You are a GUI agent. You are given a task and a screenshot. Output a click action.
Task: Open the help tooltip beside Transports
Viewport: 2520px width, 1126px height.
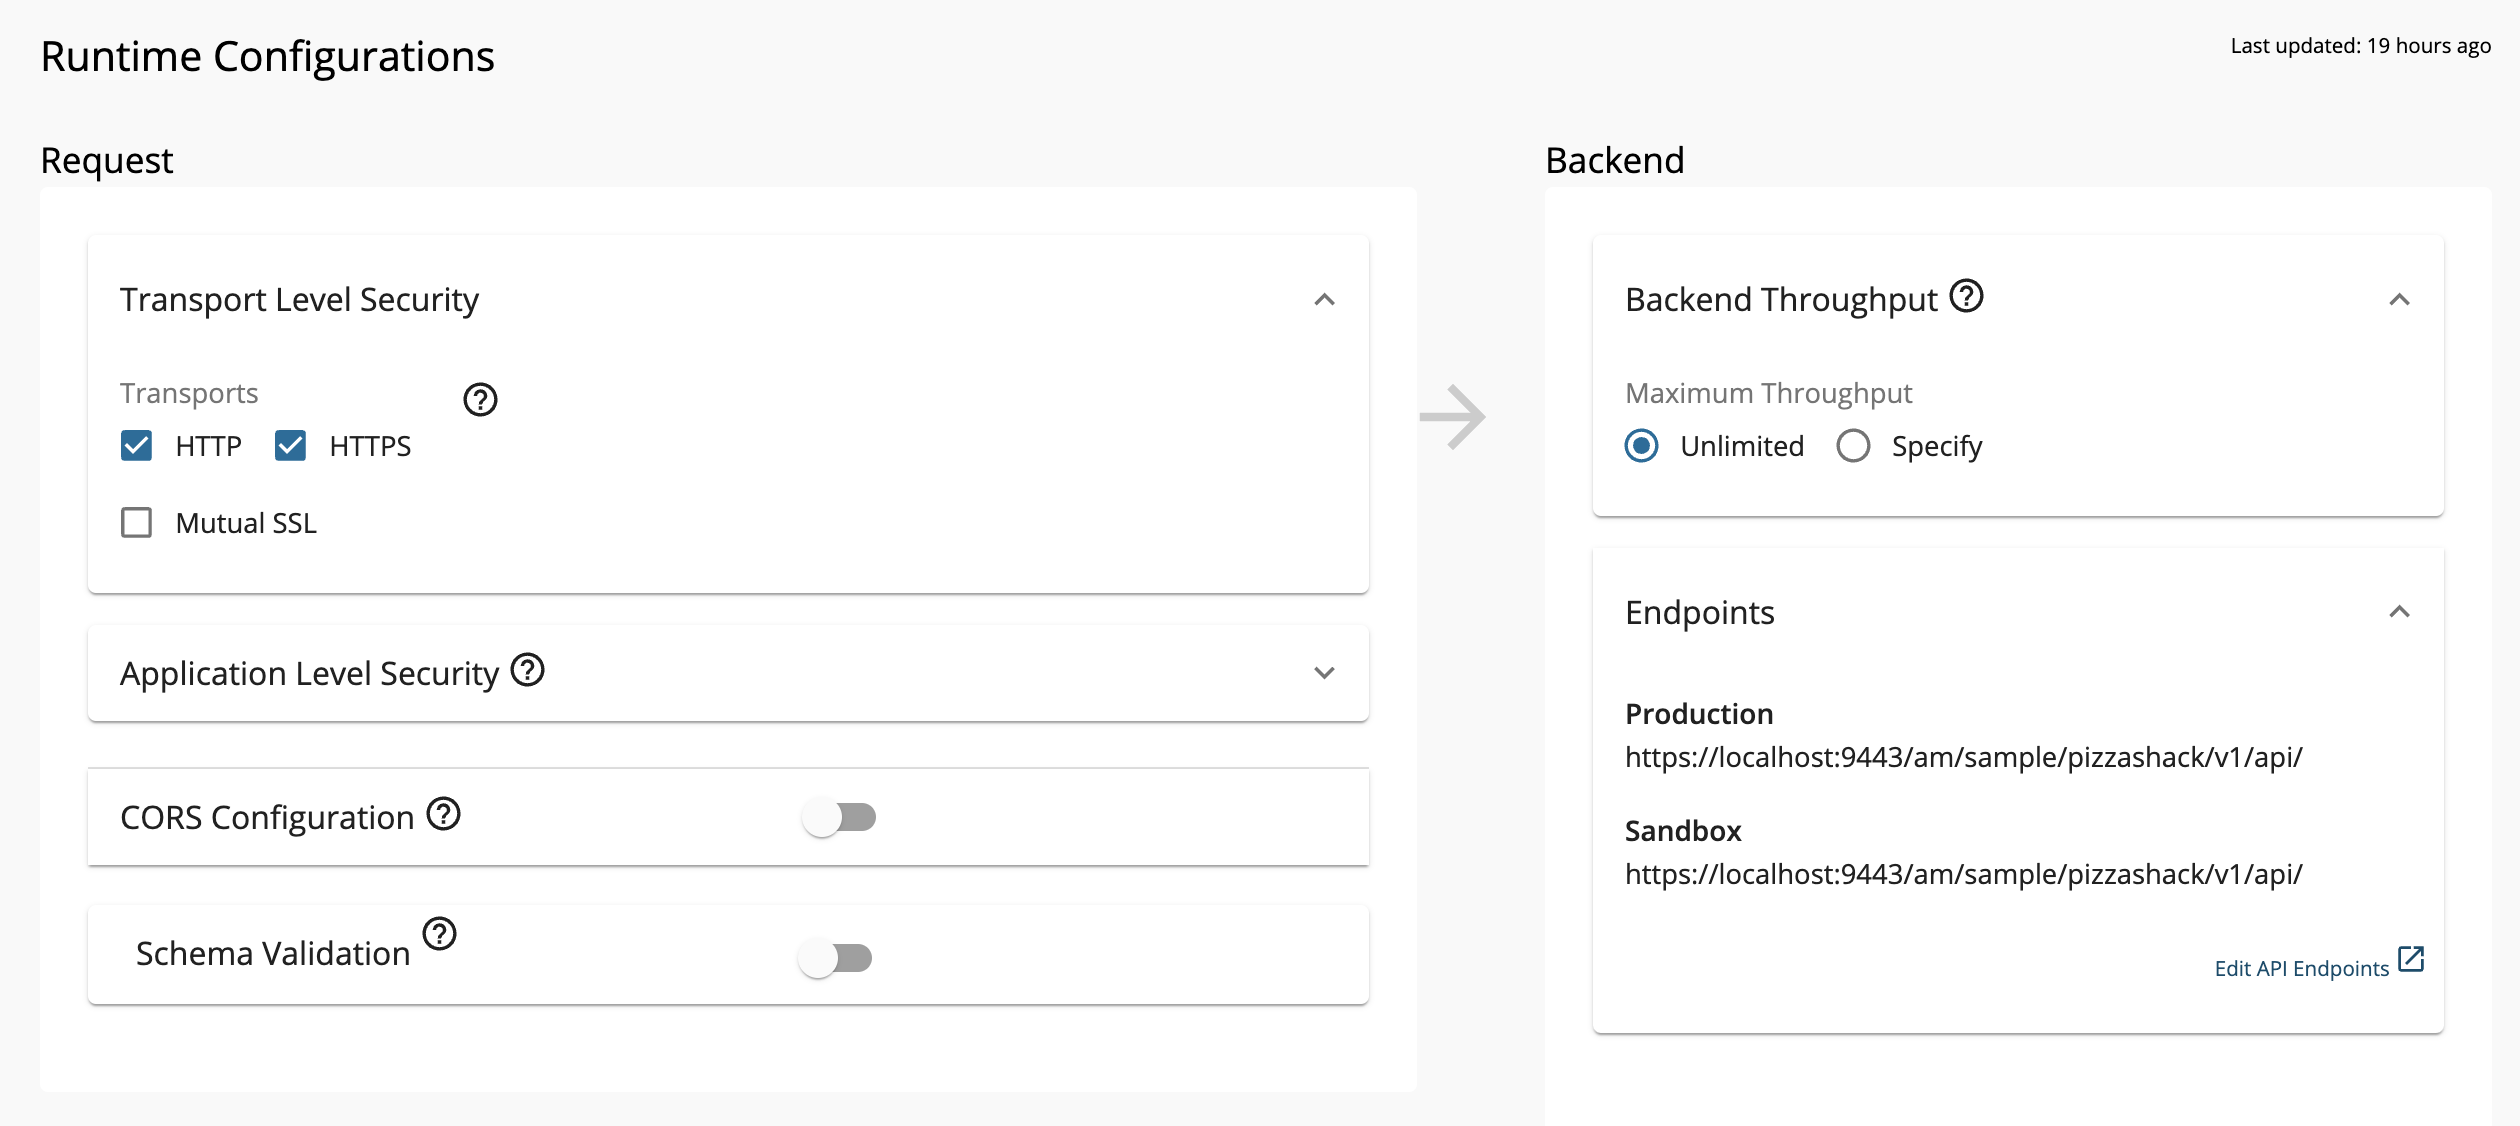(x=481, y=400)
